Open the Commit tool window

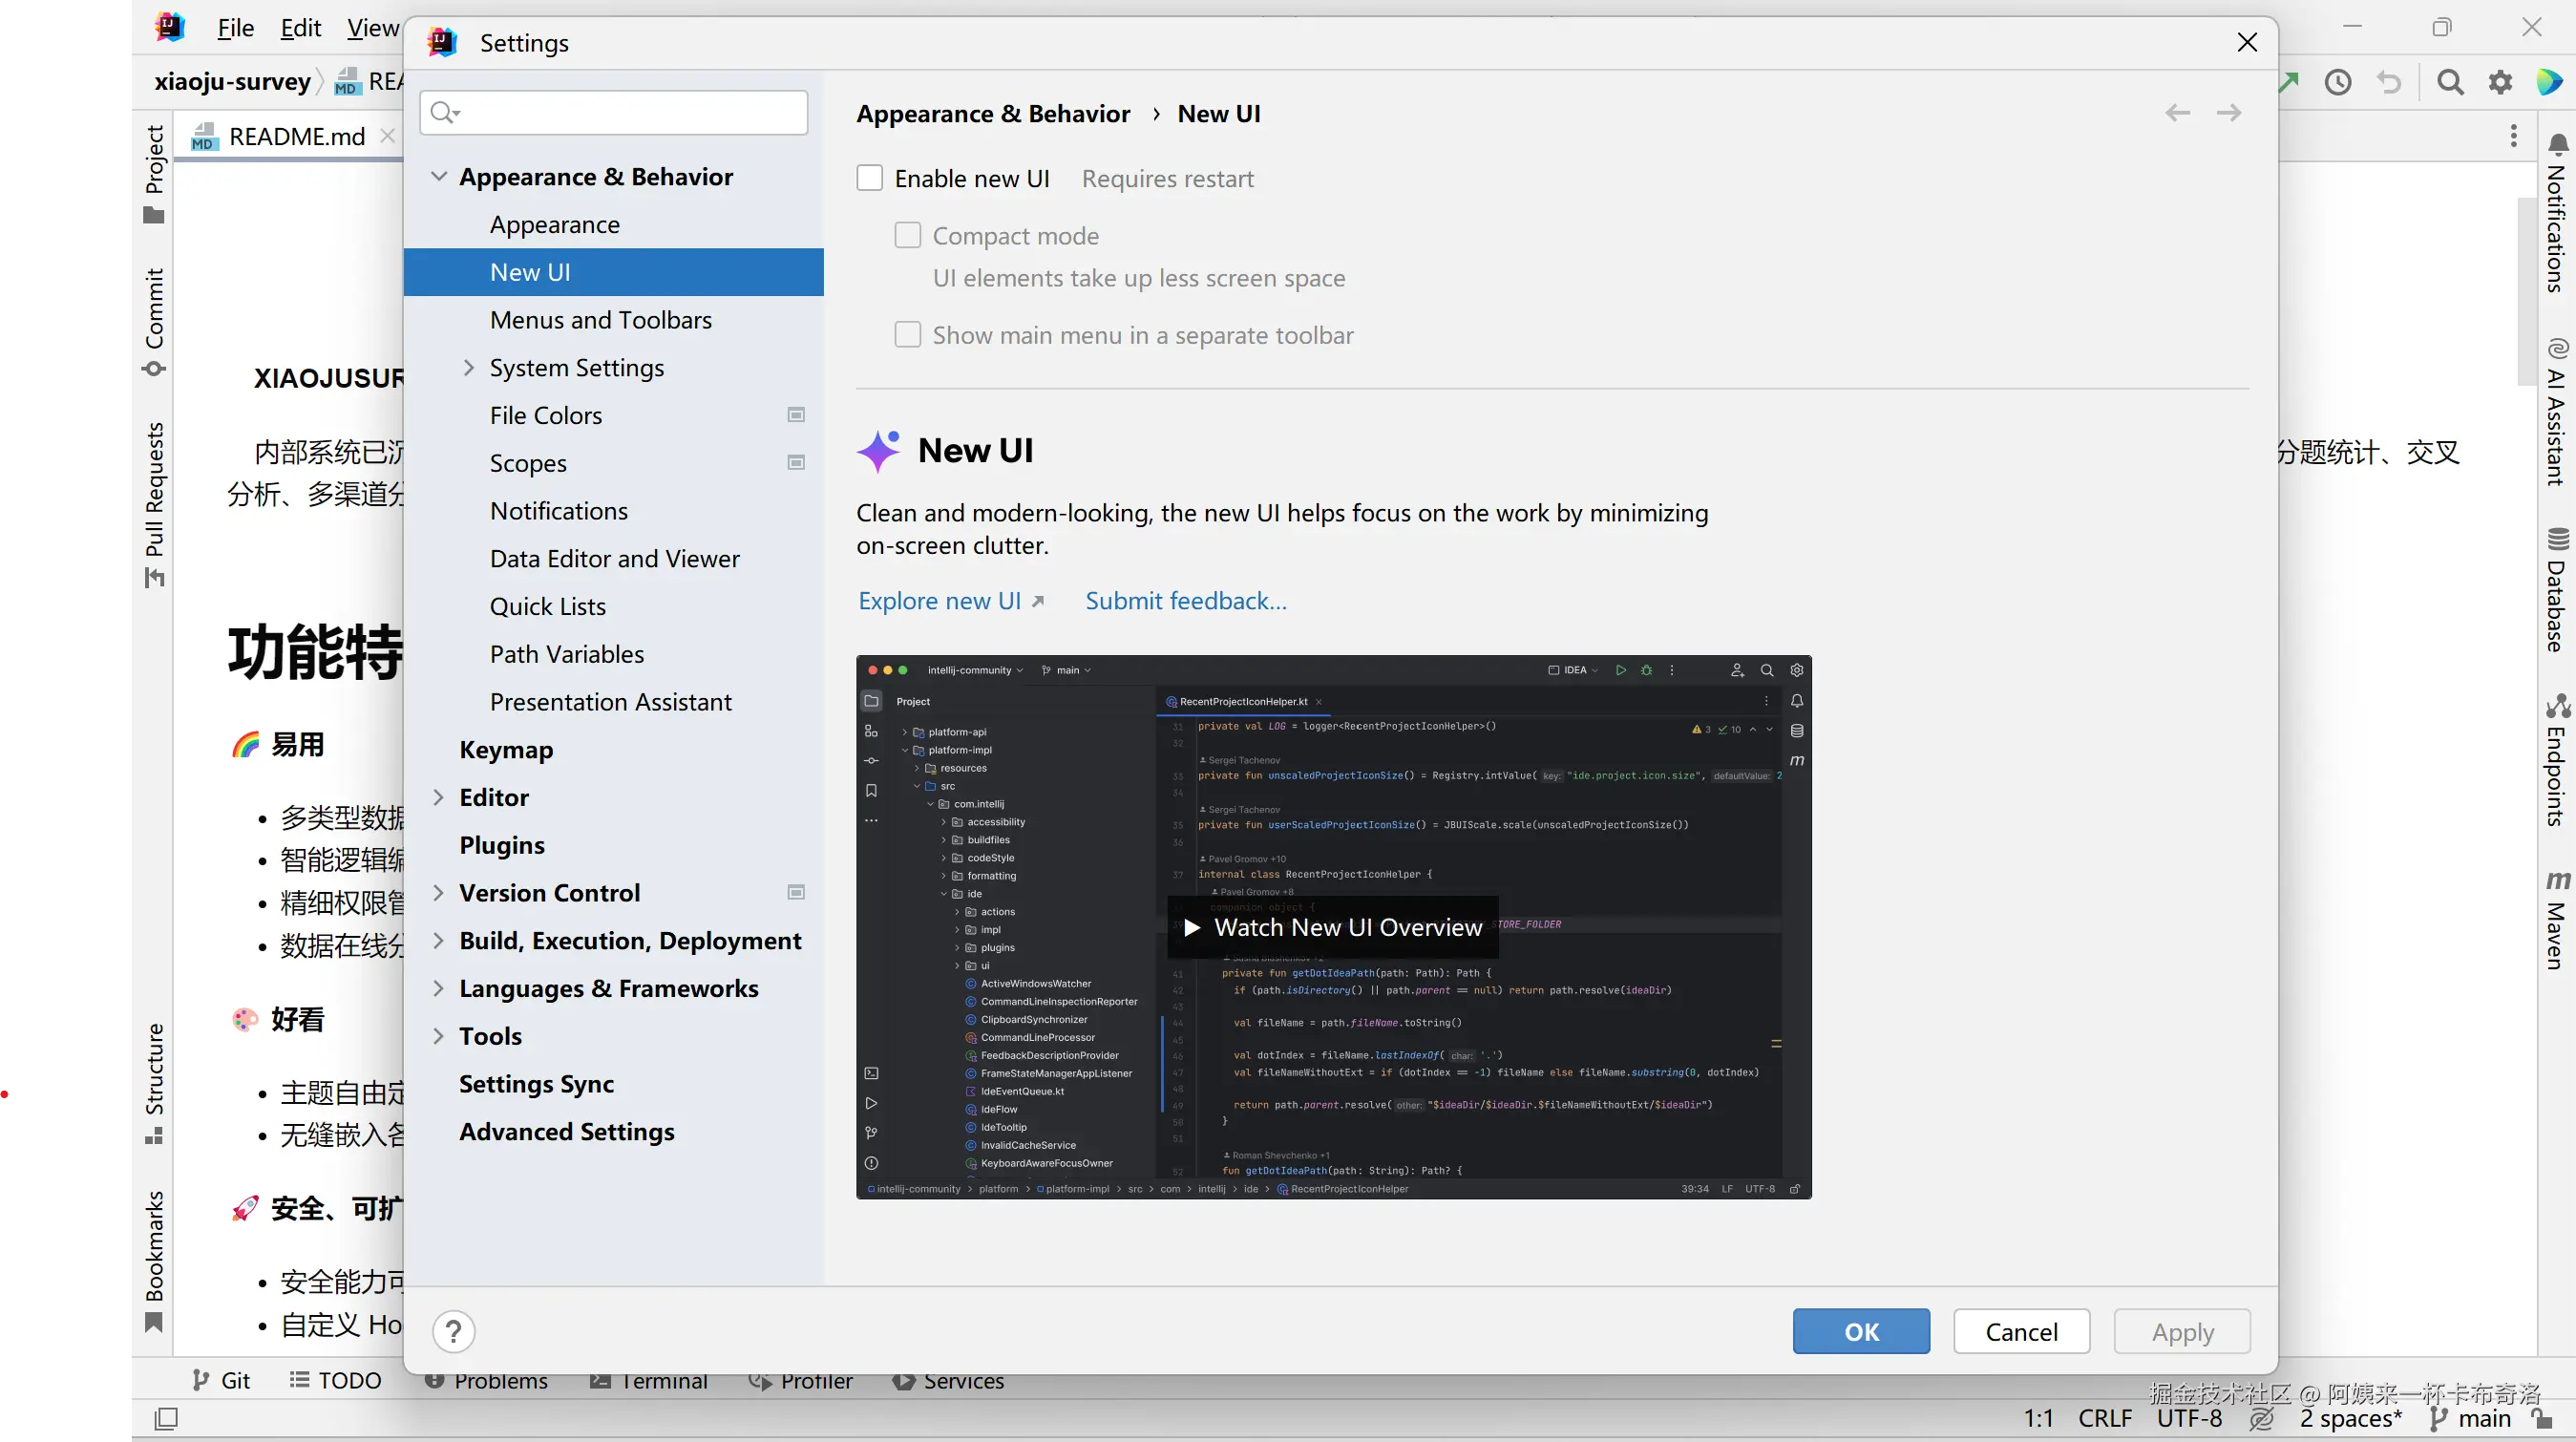click(154, 320)
